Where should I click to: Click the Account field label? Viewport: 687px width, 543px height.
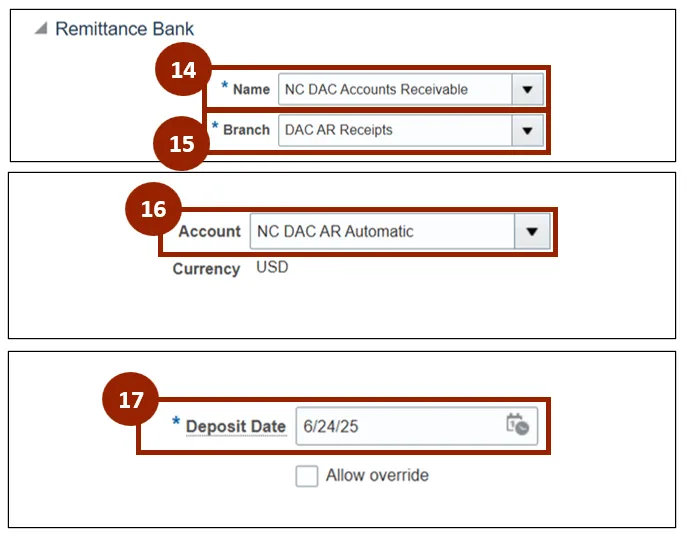pos(209,231)
